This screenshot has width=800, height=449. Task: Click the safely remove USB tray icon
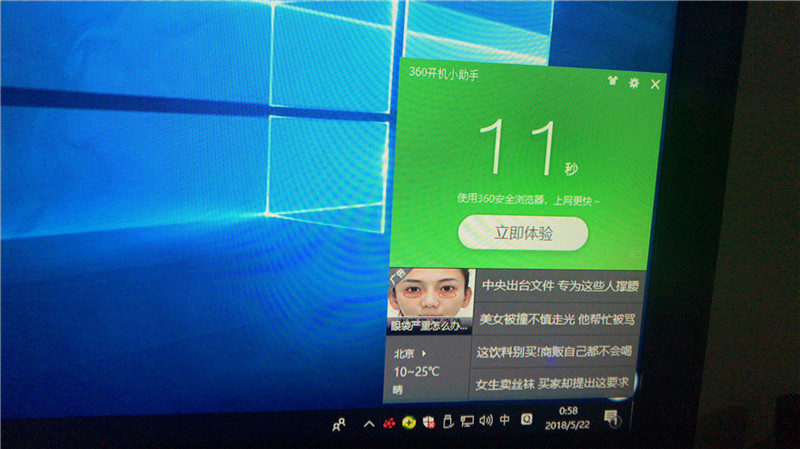point(448,421)
